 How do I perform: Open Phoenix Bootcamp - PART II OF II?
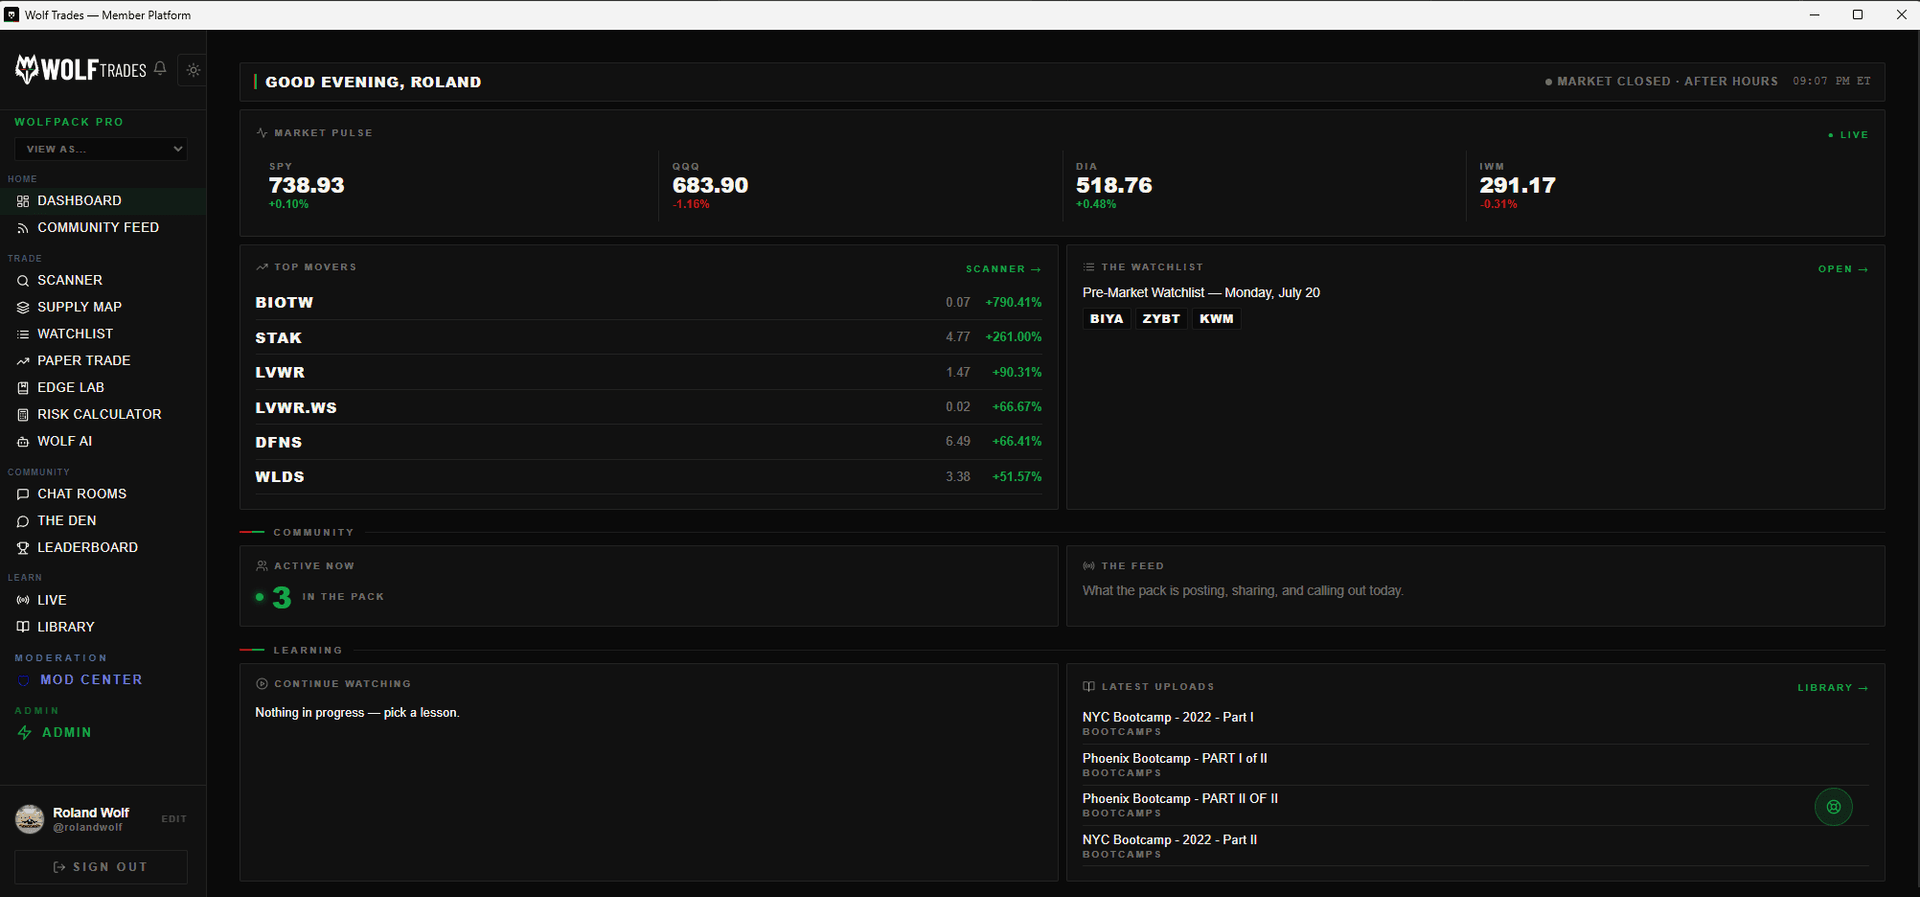click(1475, 805)
